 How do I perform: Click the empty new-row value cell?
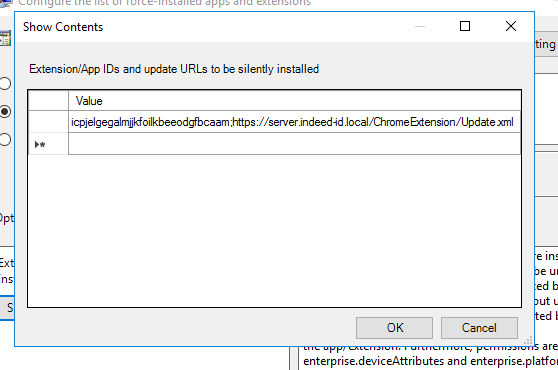(294, 144)
